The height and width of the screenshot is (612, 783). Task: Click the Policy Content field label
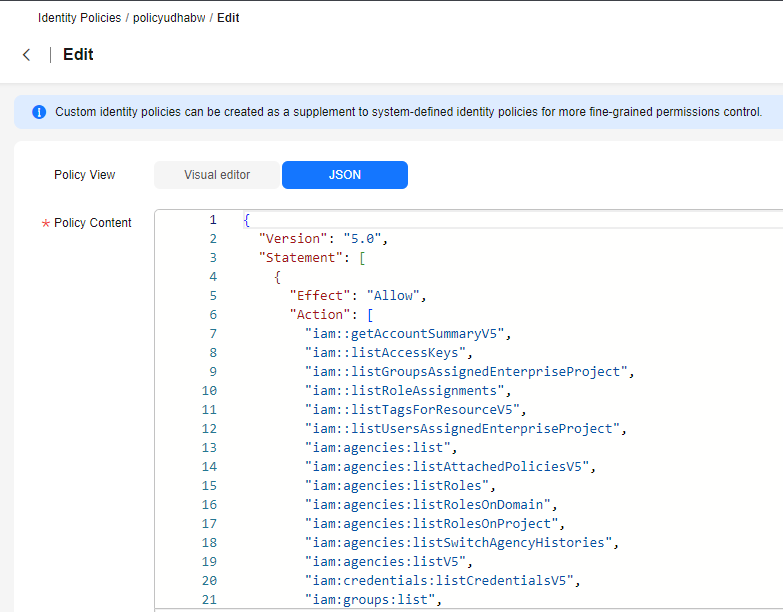coord(93,223)
